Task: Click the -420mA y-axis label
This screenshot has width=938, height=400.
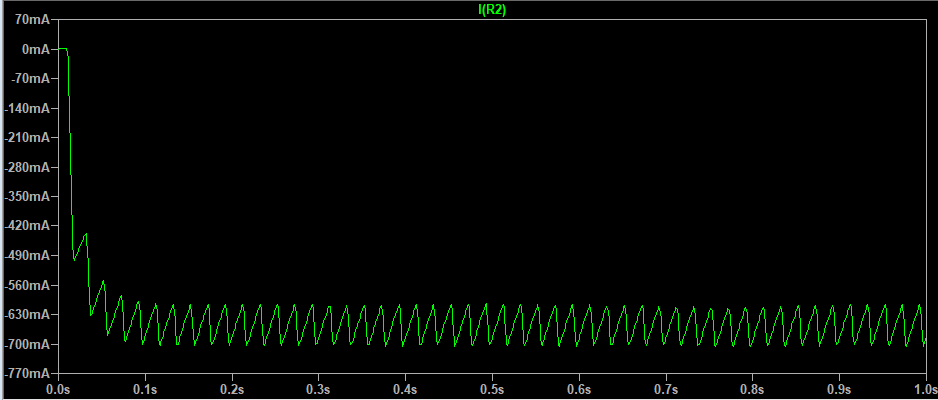Action: coord(29,226)
